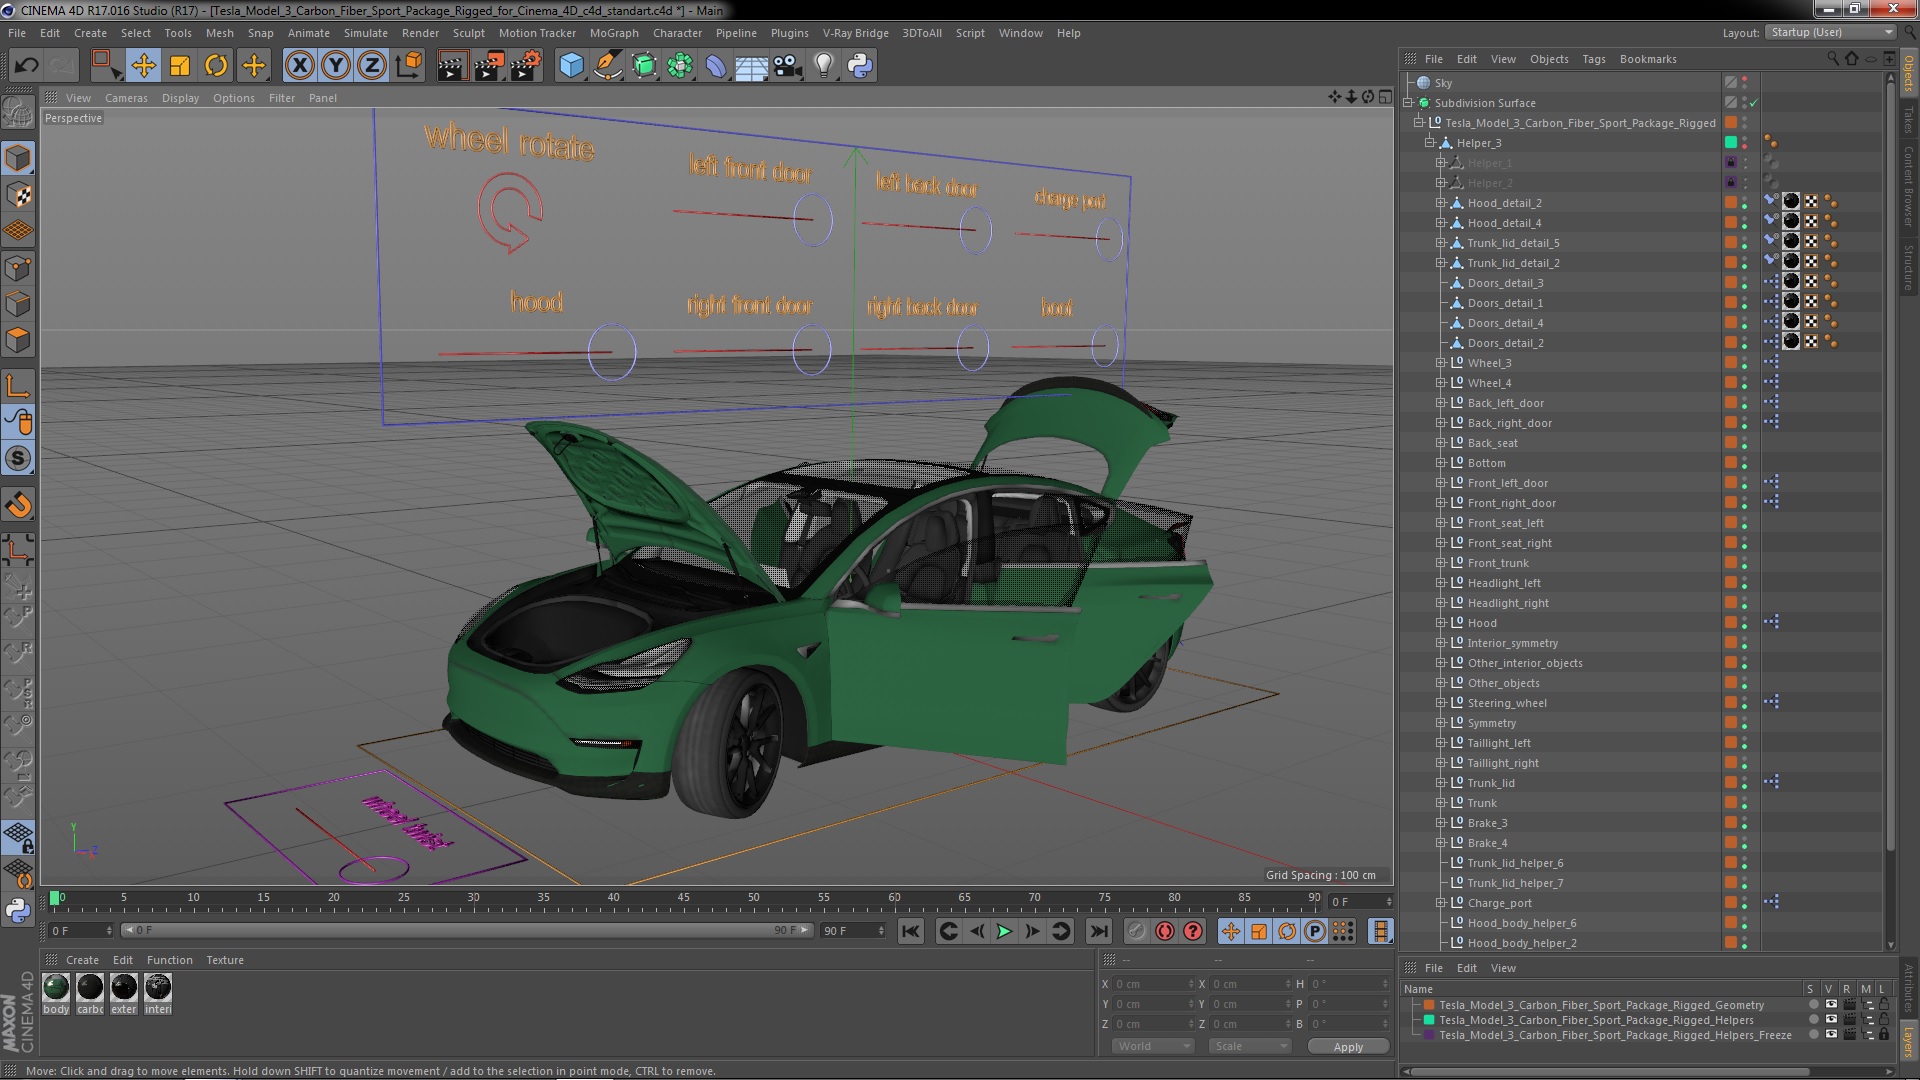
Task: Click the search icon in Object Manager
Action: point(1832,59)
